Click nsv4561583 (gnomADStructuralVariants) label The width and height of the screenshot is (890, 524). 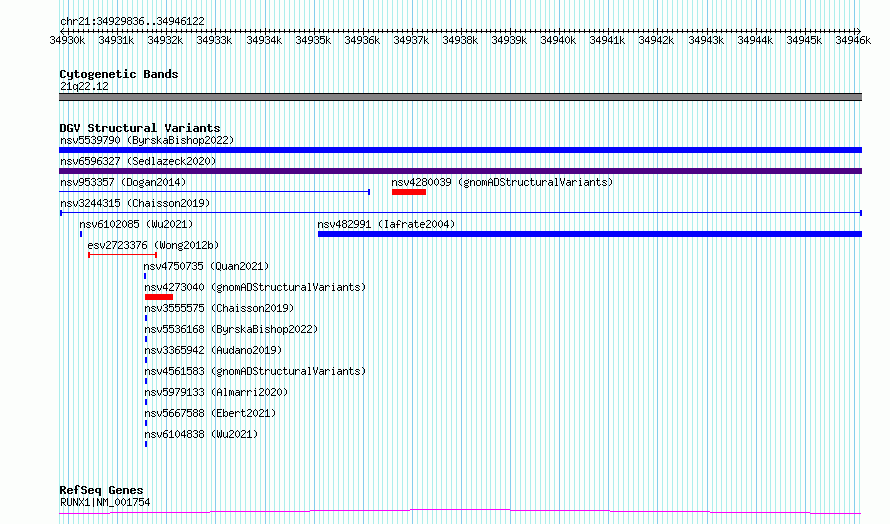point(255,371)
